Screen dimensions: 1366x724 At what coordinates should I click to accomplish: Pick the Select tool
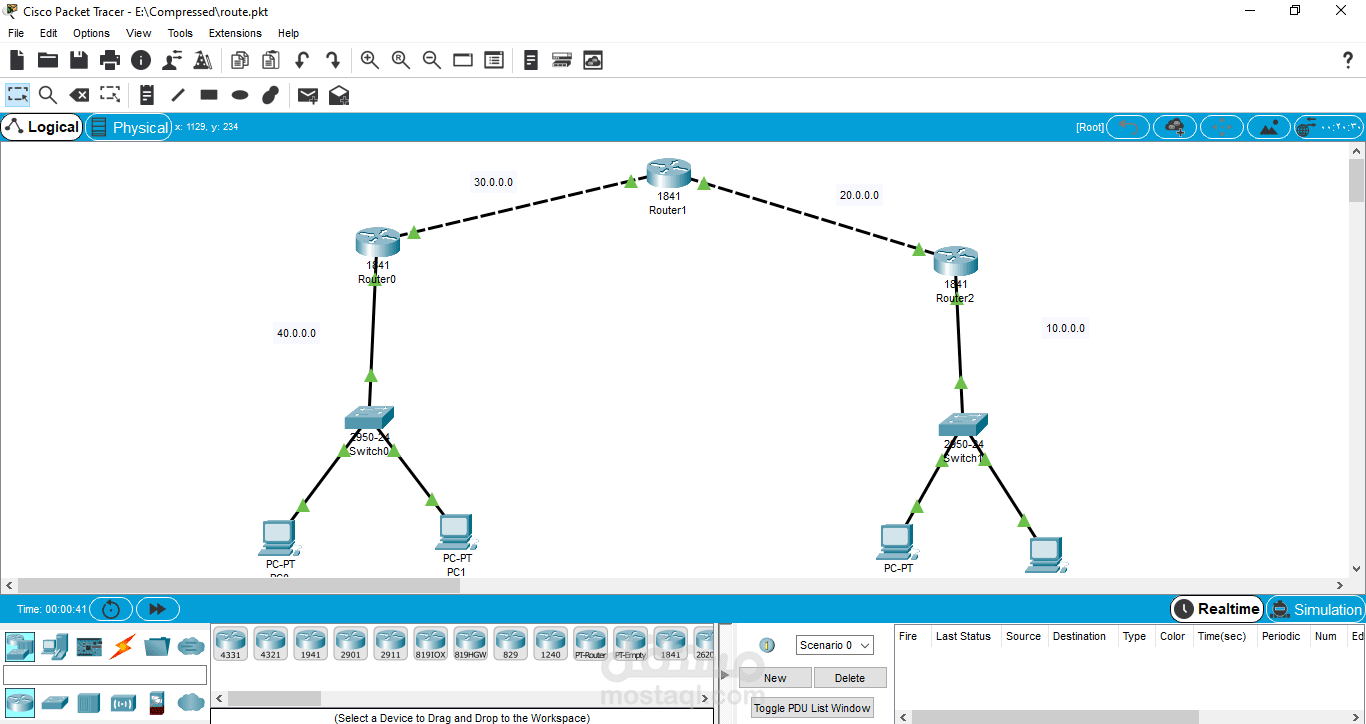coord(18,95)
